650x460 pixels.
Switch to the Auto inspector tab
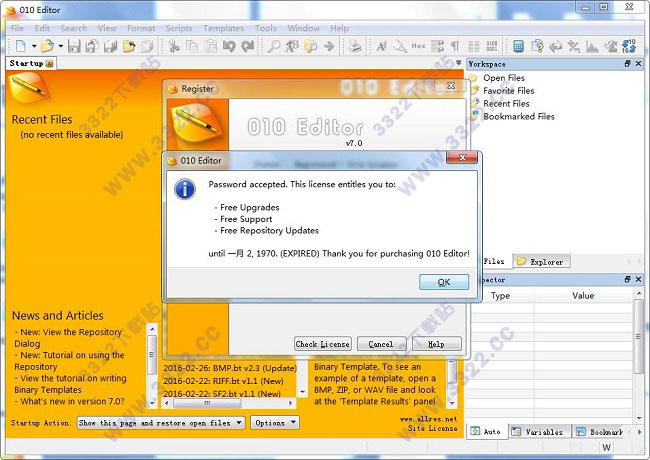pyautogui.click(x=487, y=431)
